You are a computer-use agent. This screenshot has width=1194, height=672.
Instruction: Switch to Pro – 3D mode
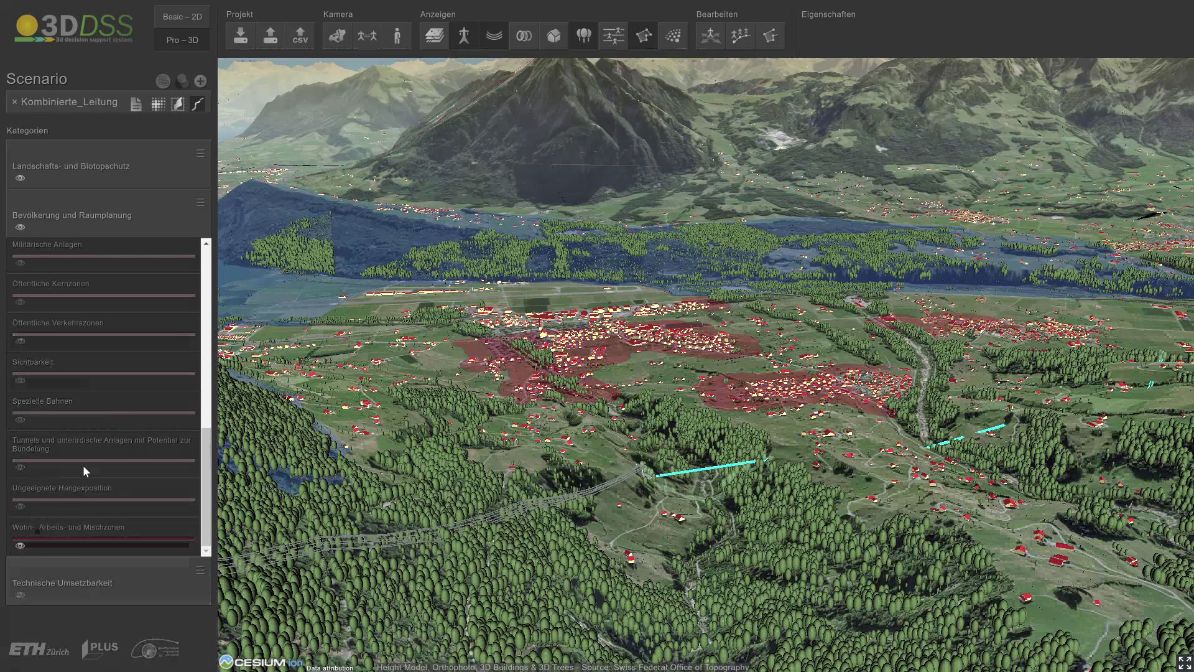coord(181,40)
